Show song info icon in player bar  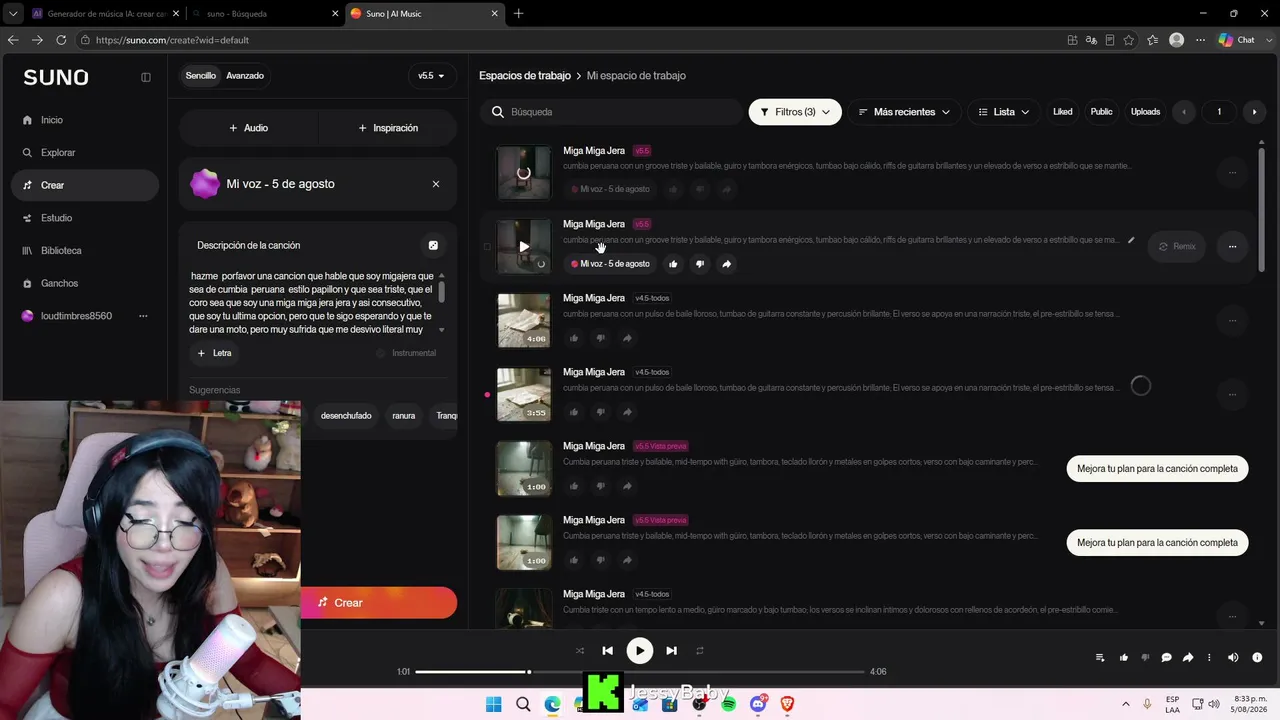pyautogui.click(x=1257, y=658)
